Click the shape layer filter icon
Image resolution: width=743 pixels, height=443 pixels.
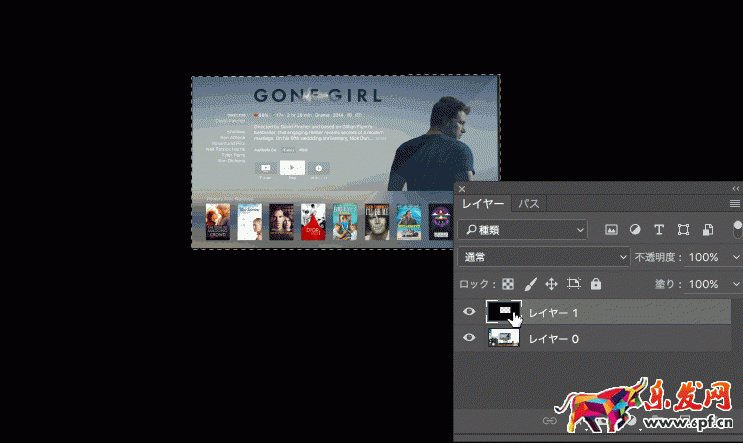(683, 230)
